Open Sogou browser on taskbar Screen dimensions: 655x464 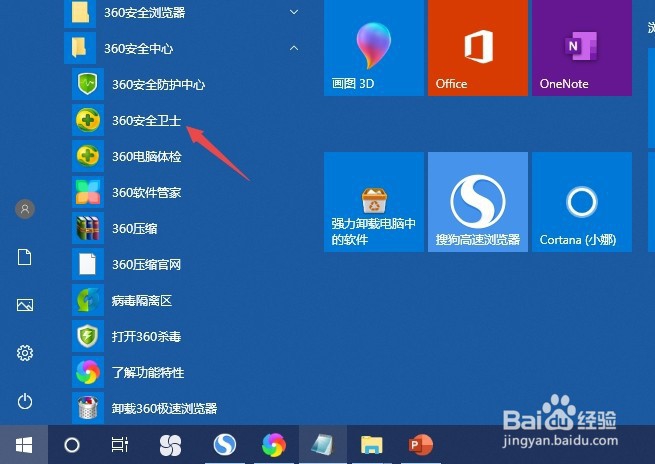224,444
